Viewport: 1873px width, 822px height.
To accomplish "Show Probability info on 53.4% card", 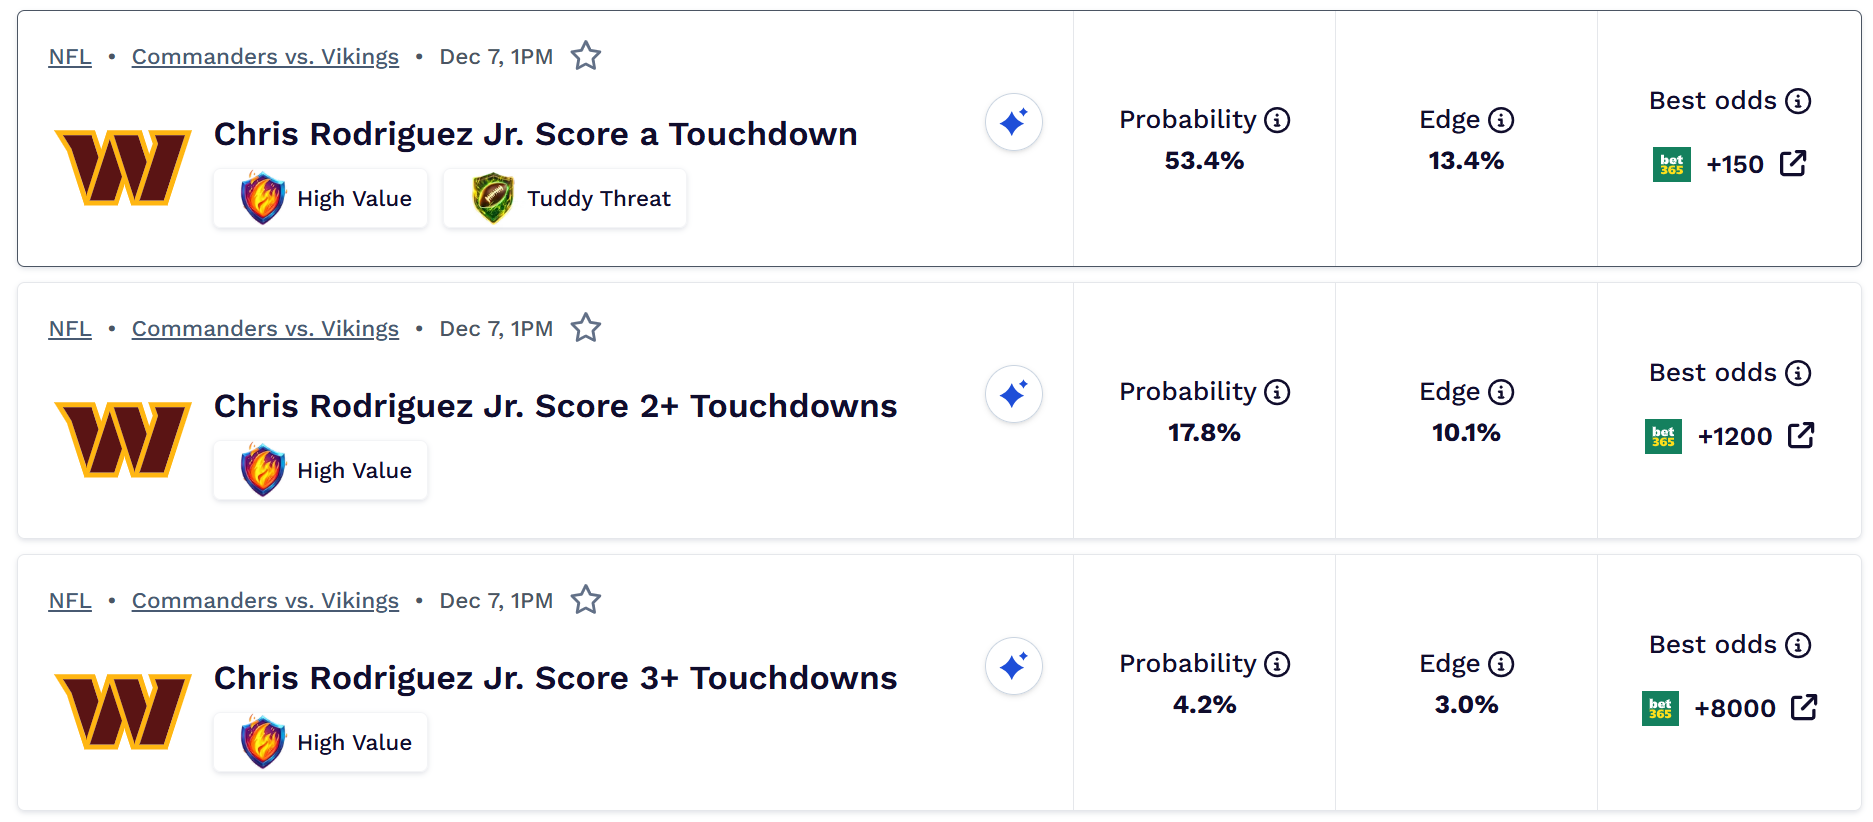I will coord(1277,120).
